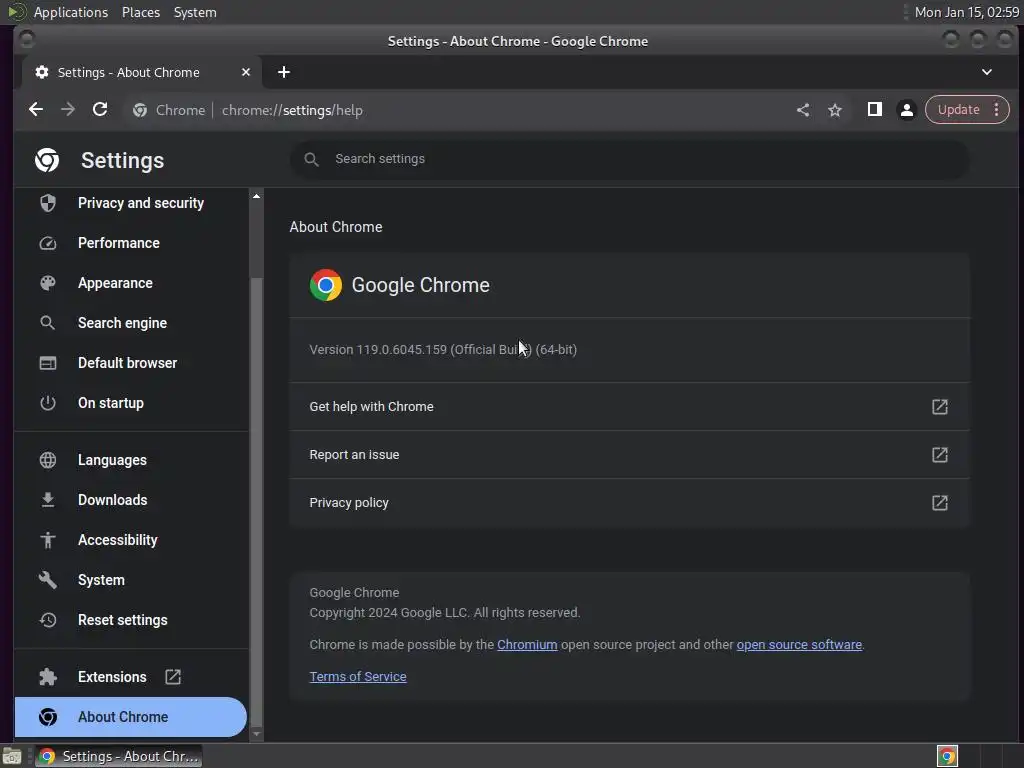
Task: Open the Appearance settings section
Action: (115, 283)
